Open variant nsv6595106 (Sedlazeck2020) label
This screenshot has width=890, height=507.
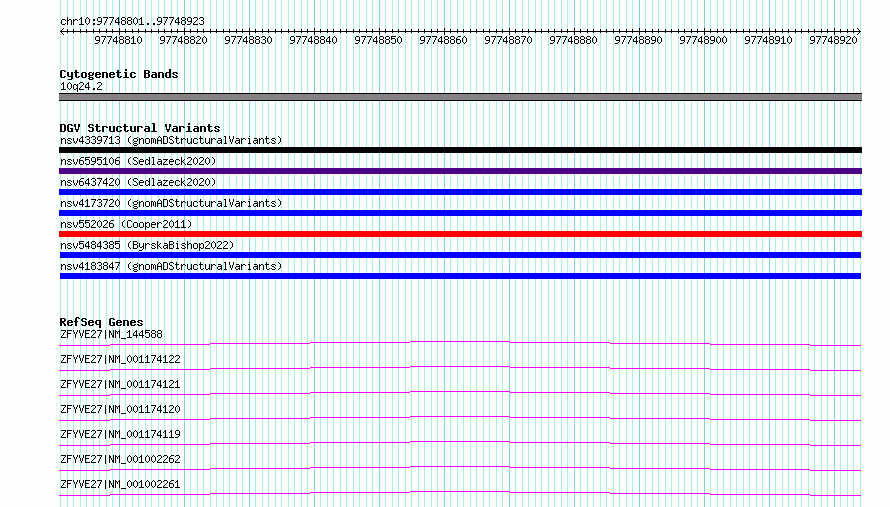[138, 161]
